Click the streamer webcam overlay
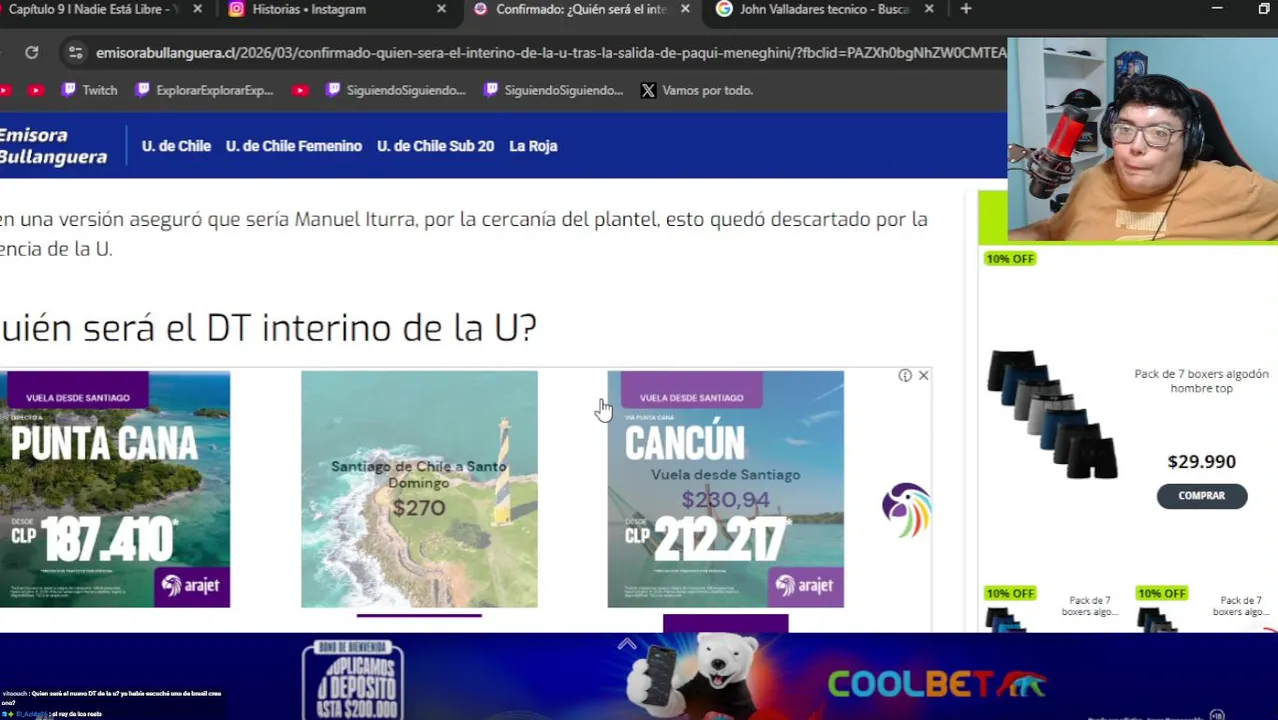The width and height of the screenshot is (1278, 720). [x=1142, y=140]
